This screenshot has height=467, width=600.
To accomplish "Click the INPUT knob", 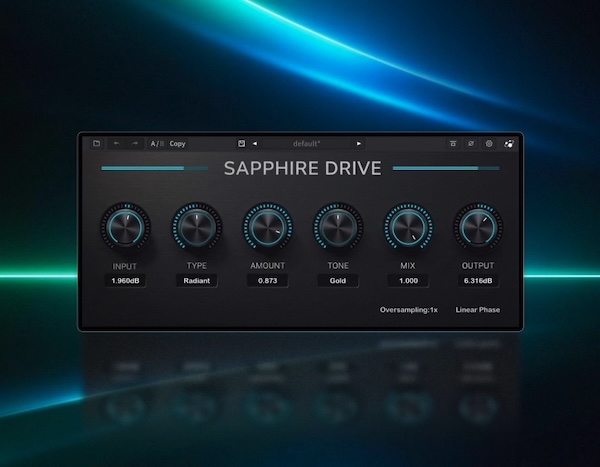I will 125,228.
